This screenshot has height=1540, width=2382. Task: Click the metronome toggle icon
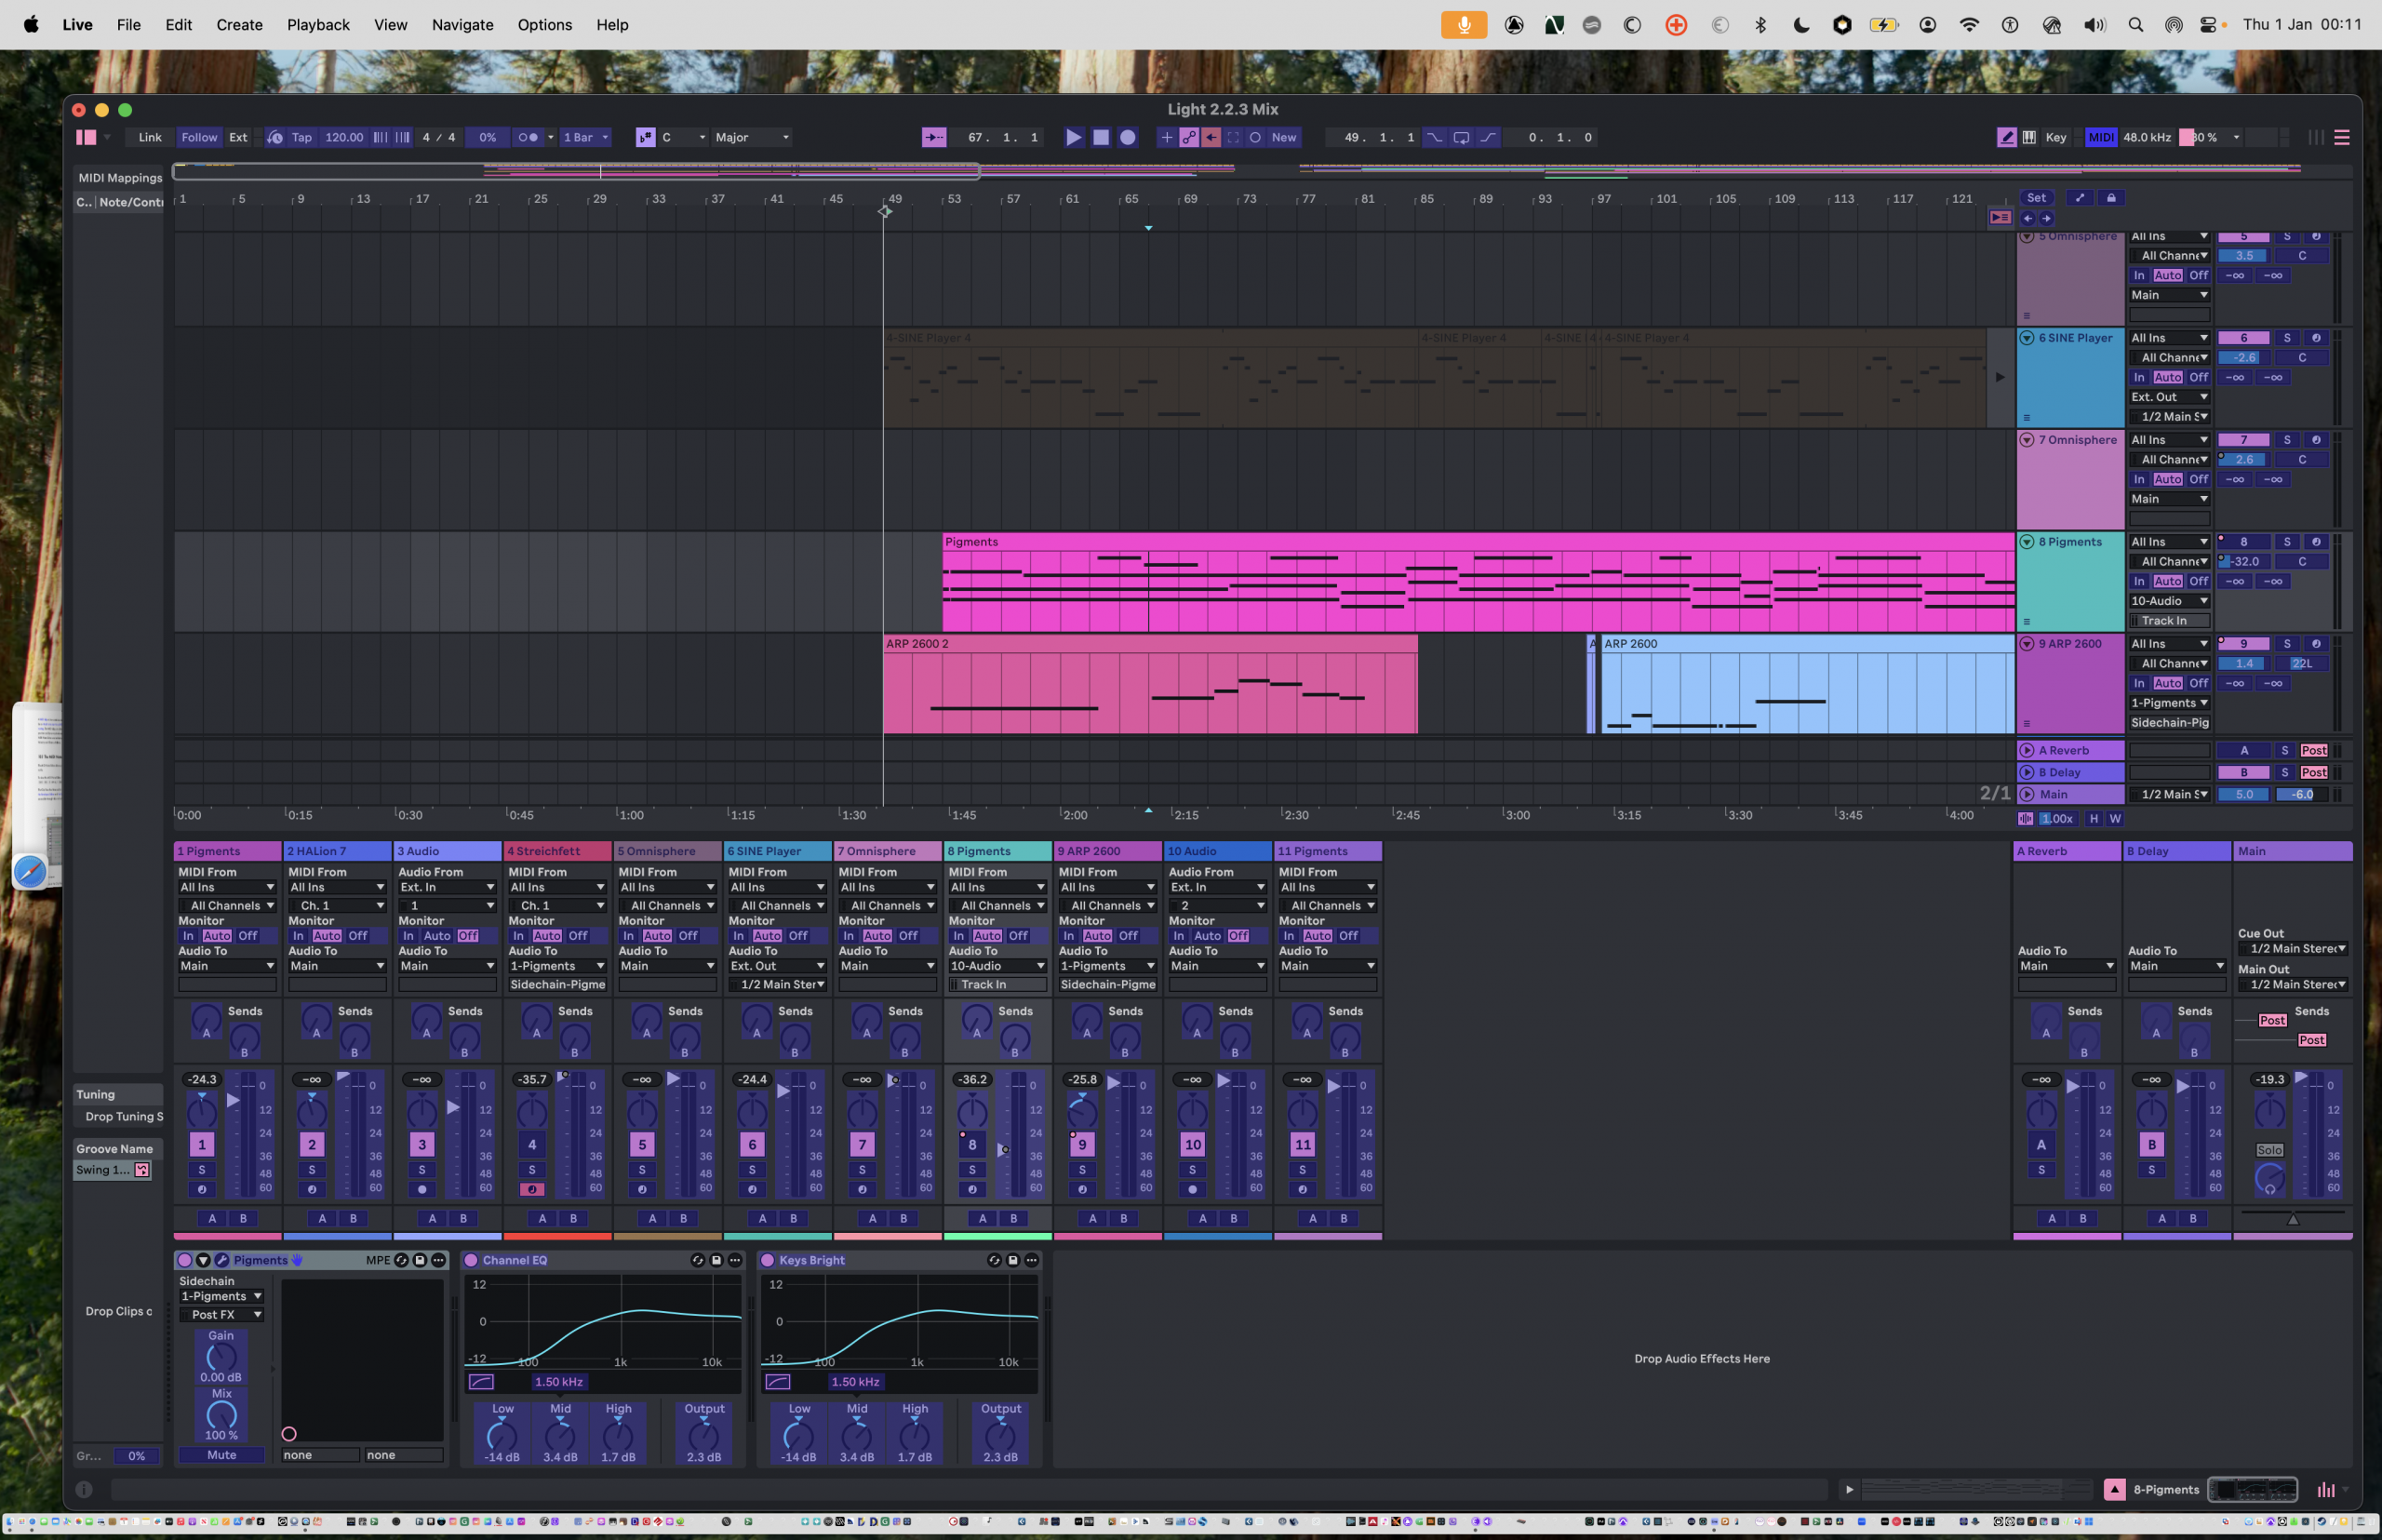pos(529,137)
